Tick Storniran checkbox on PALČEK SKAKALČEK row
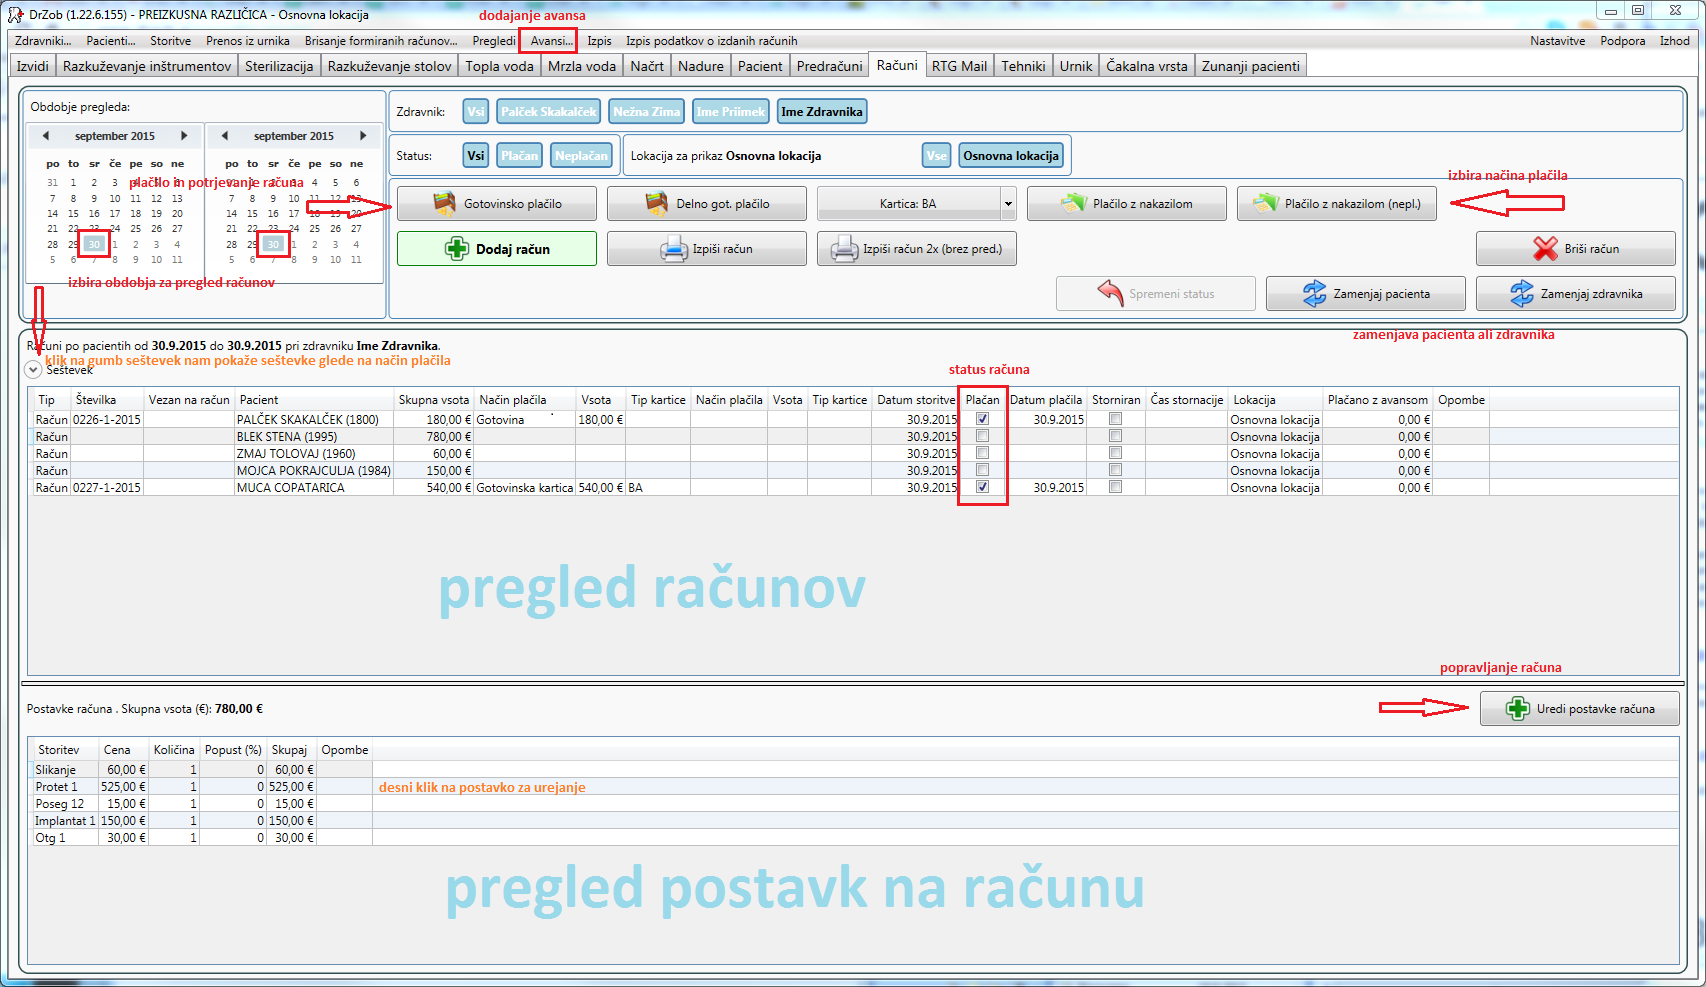 [1114, 419]
